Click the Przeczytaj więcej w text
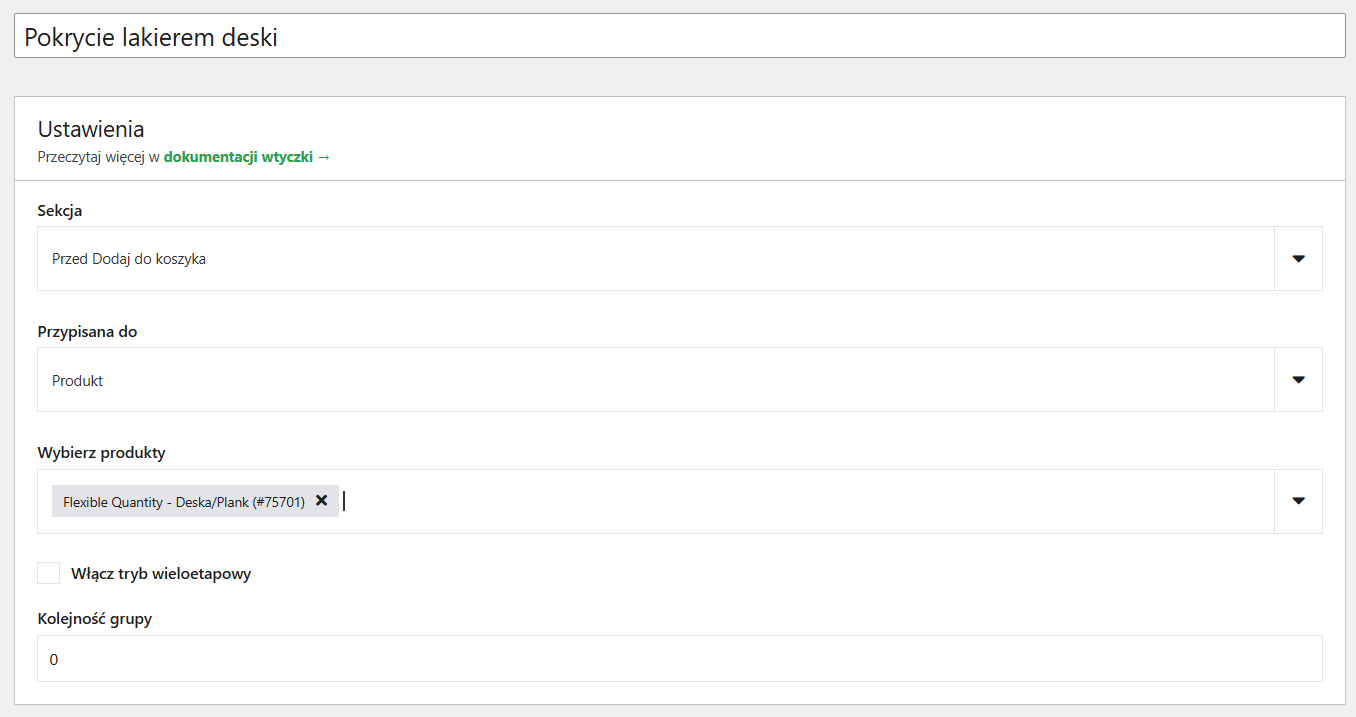 pos(99,157)
